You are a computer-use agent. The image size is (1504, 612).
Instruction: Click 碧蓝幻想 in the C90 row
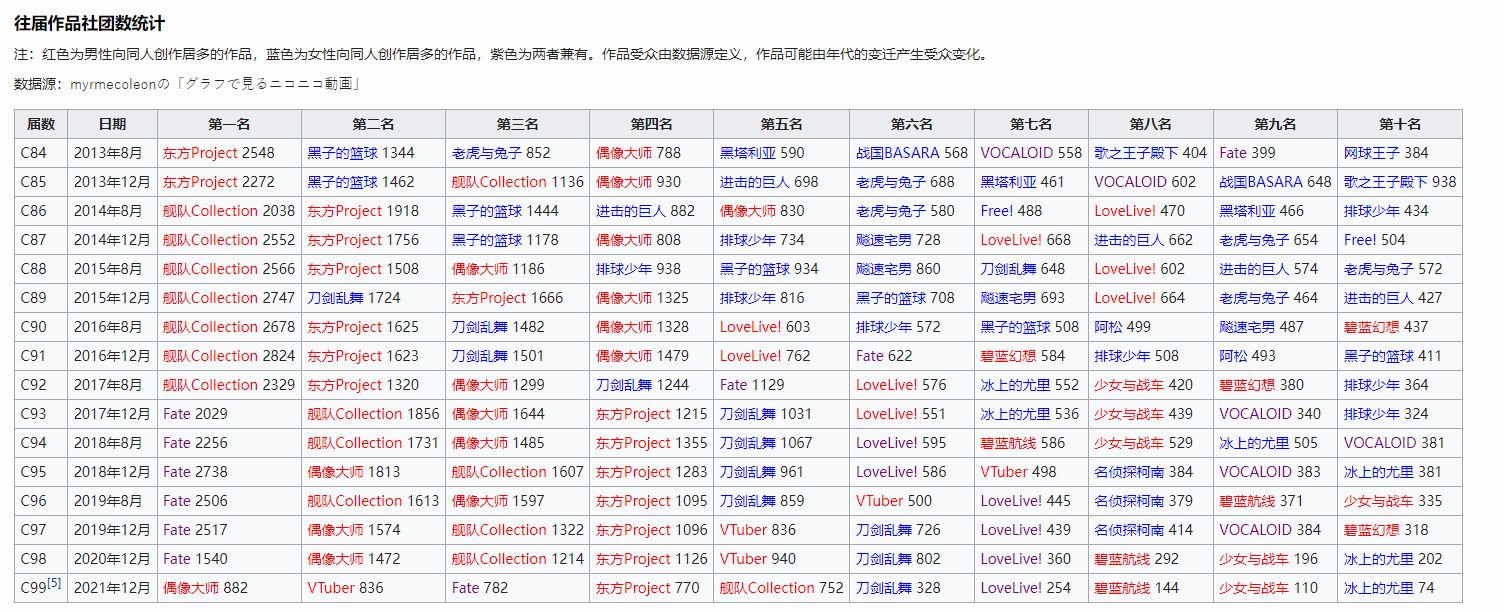click(x=1372, y=327)
